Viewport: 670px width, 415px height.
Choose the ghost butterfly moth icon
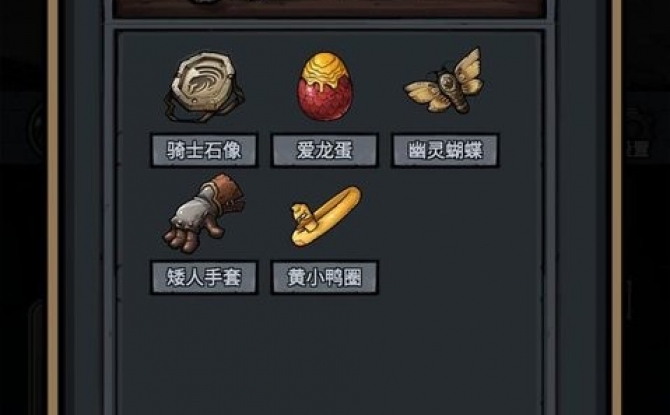pyautogui.click(x=444, y=81)
